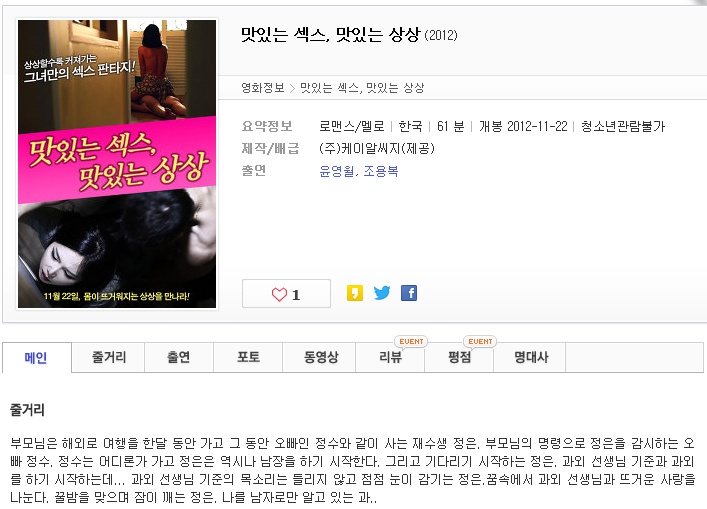Click the heart like button
707x509 pixels.
click(286, 294)
